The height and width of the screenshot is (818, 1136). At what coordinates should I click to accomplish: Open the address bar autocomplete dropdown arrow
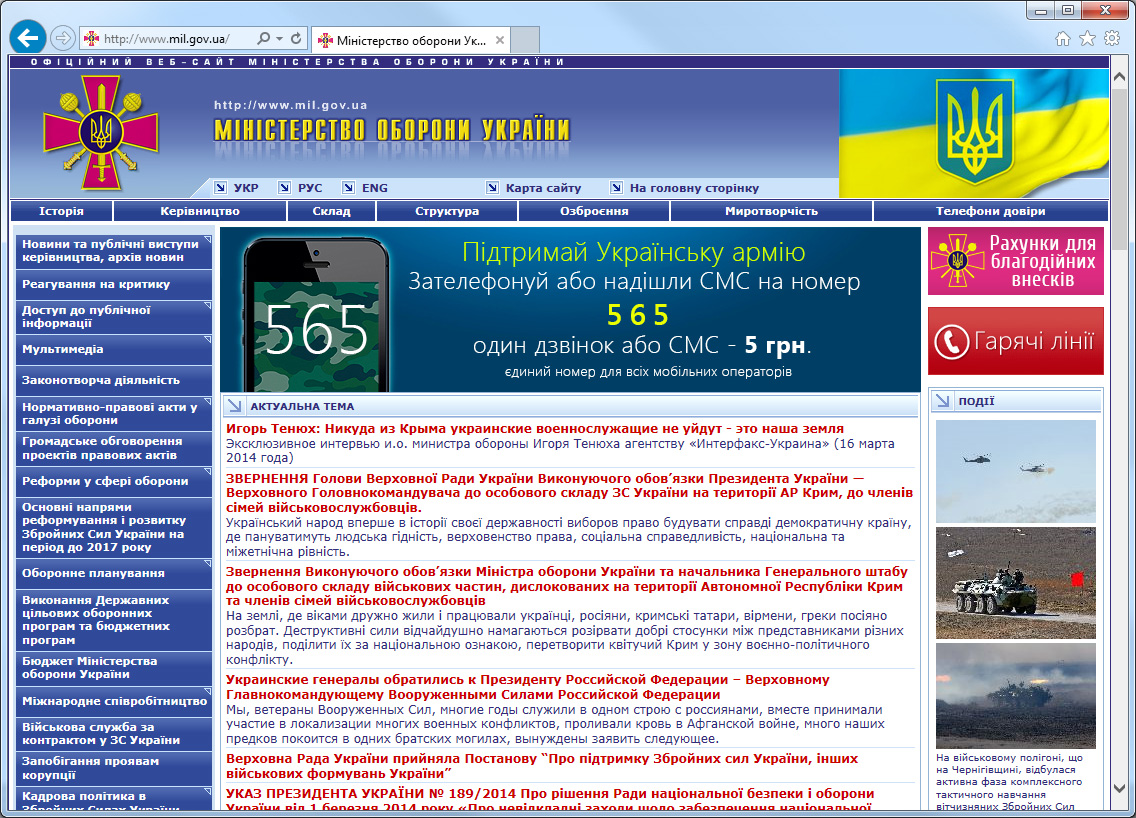(280, 38)
